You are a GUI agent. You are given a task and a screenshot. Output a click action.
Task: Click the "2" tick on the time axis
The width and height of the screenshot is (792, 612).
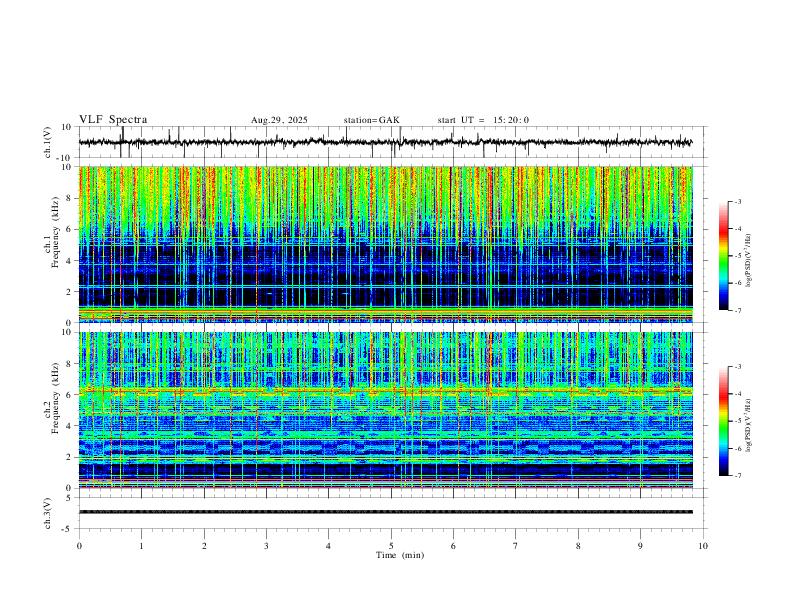tap(204, 546)
